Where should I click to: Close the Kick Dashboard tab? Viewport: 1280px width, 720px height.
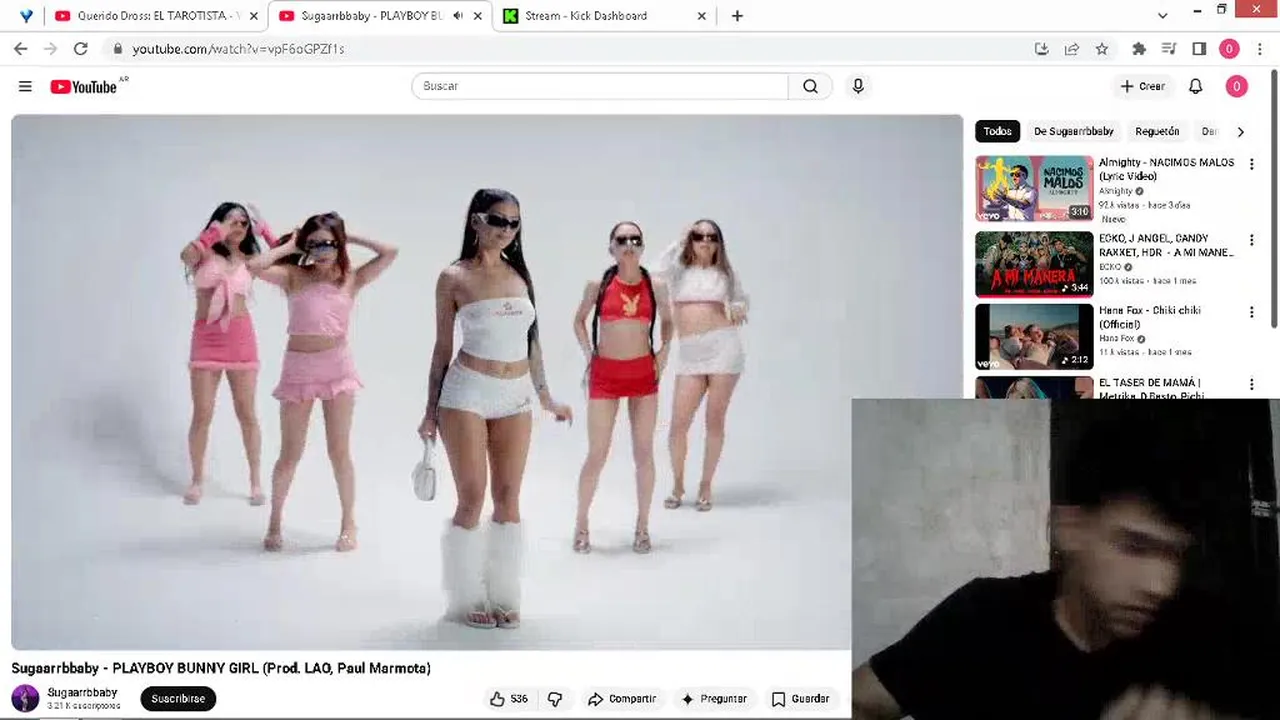coord(701,16)
